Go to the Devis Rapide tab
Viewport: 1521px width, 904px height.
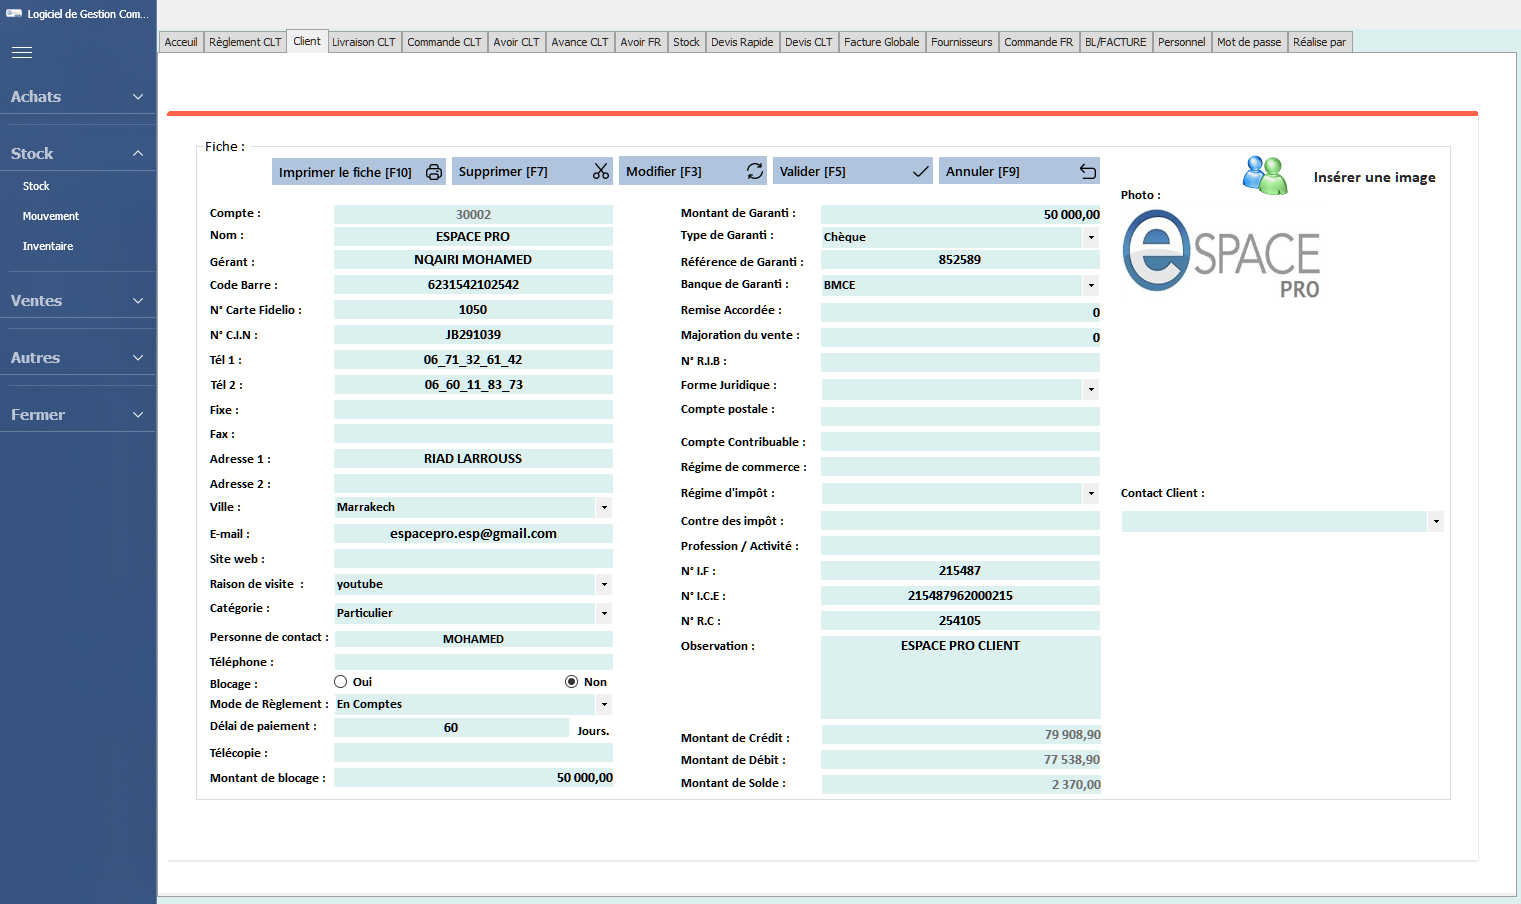(x=742, y=42)
